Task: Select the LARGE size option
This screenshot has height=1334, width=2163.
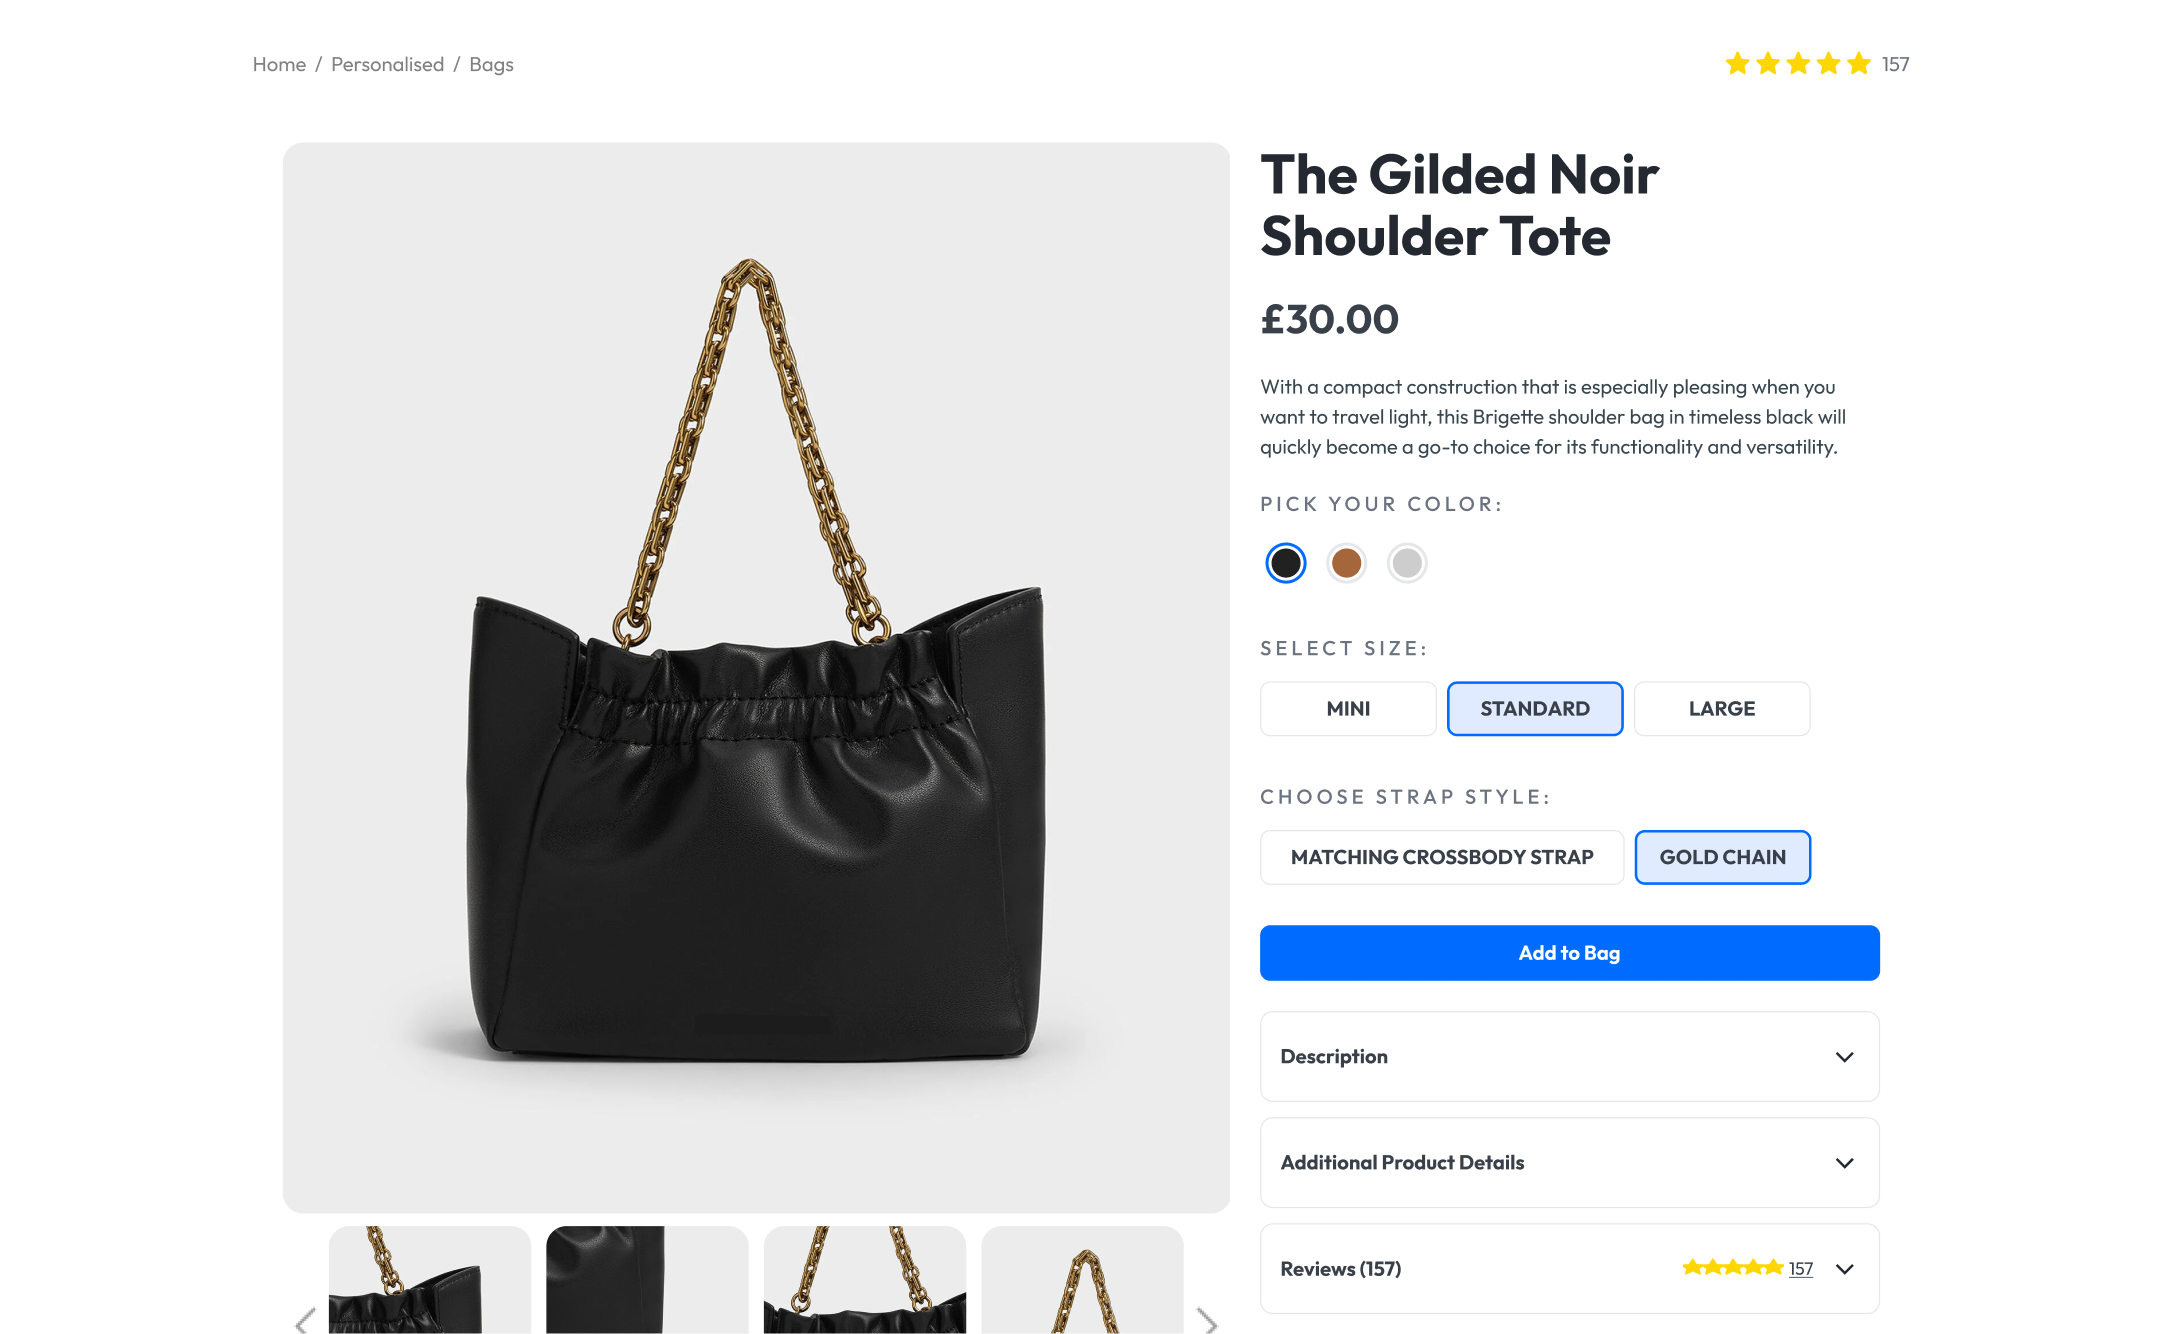Action: pyautogui.click(x=1722, y=709)
